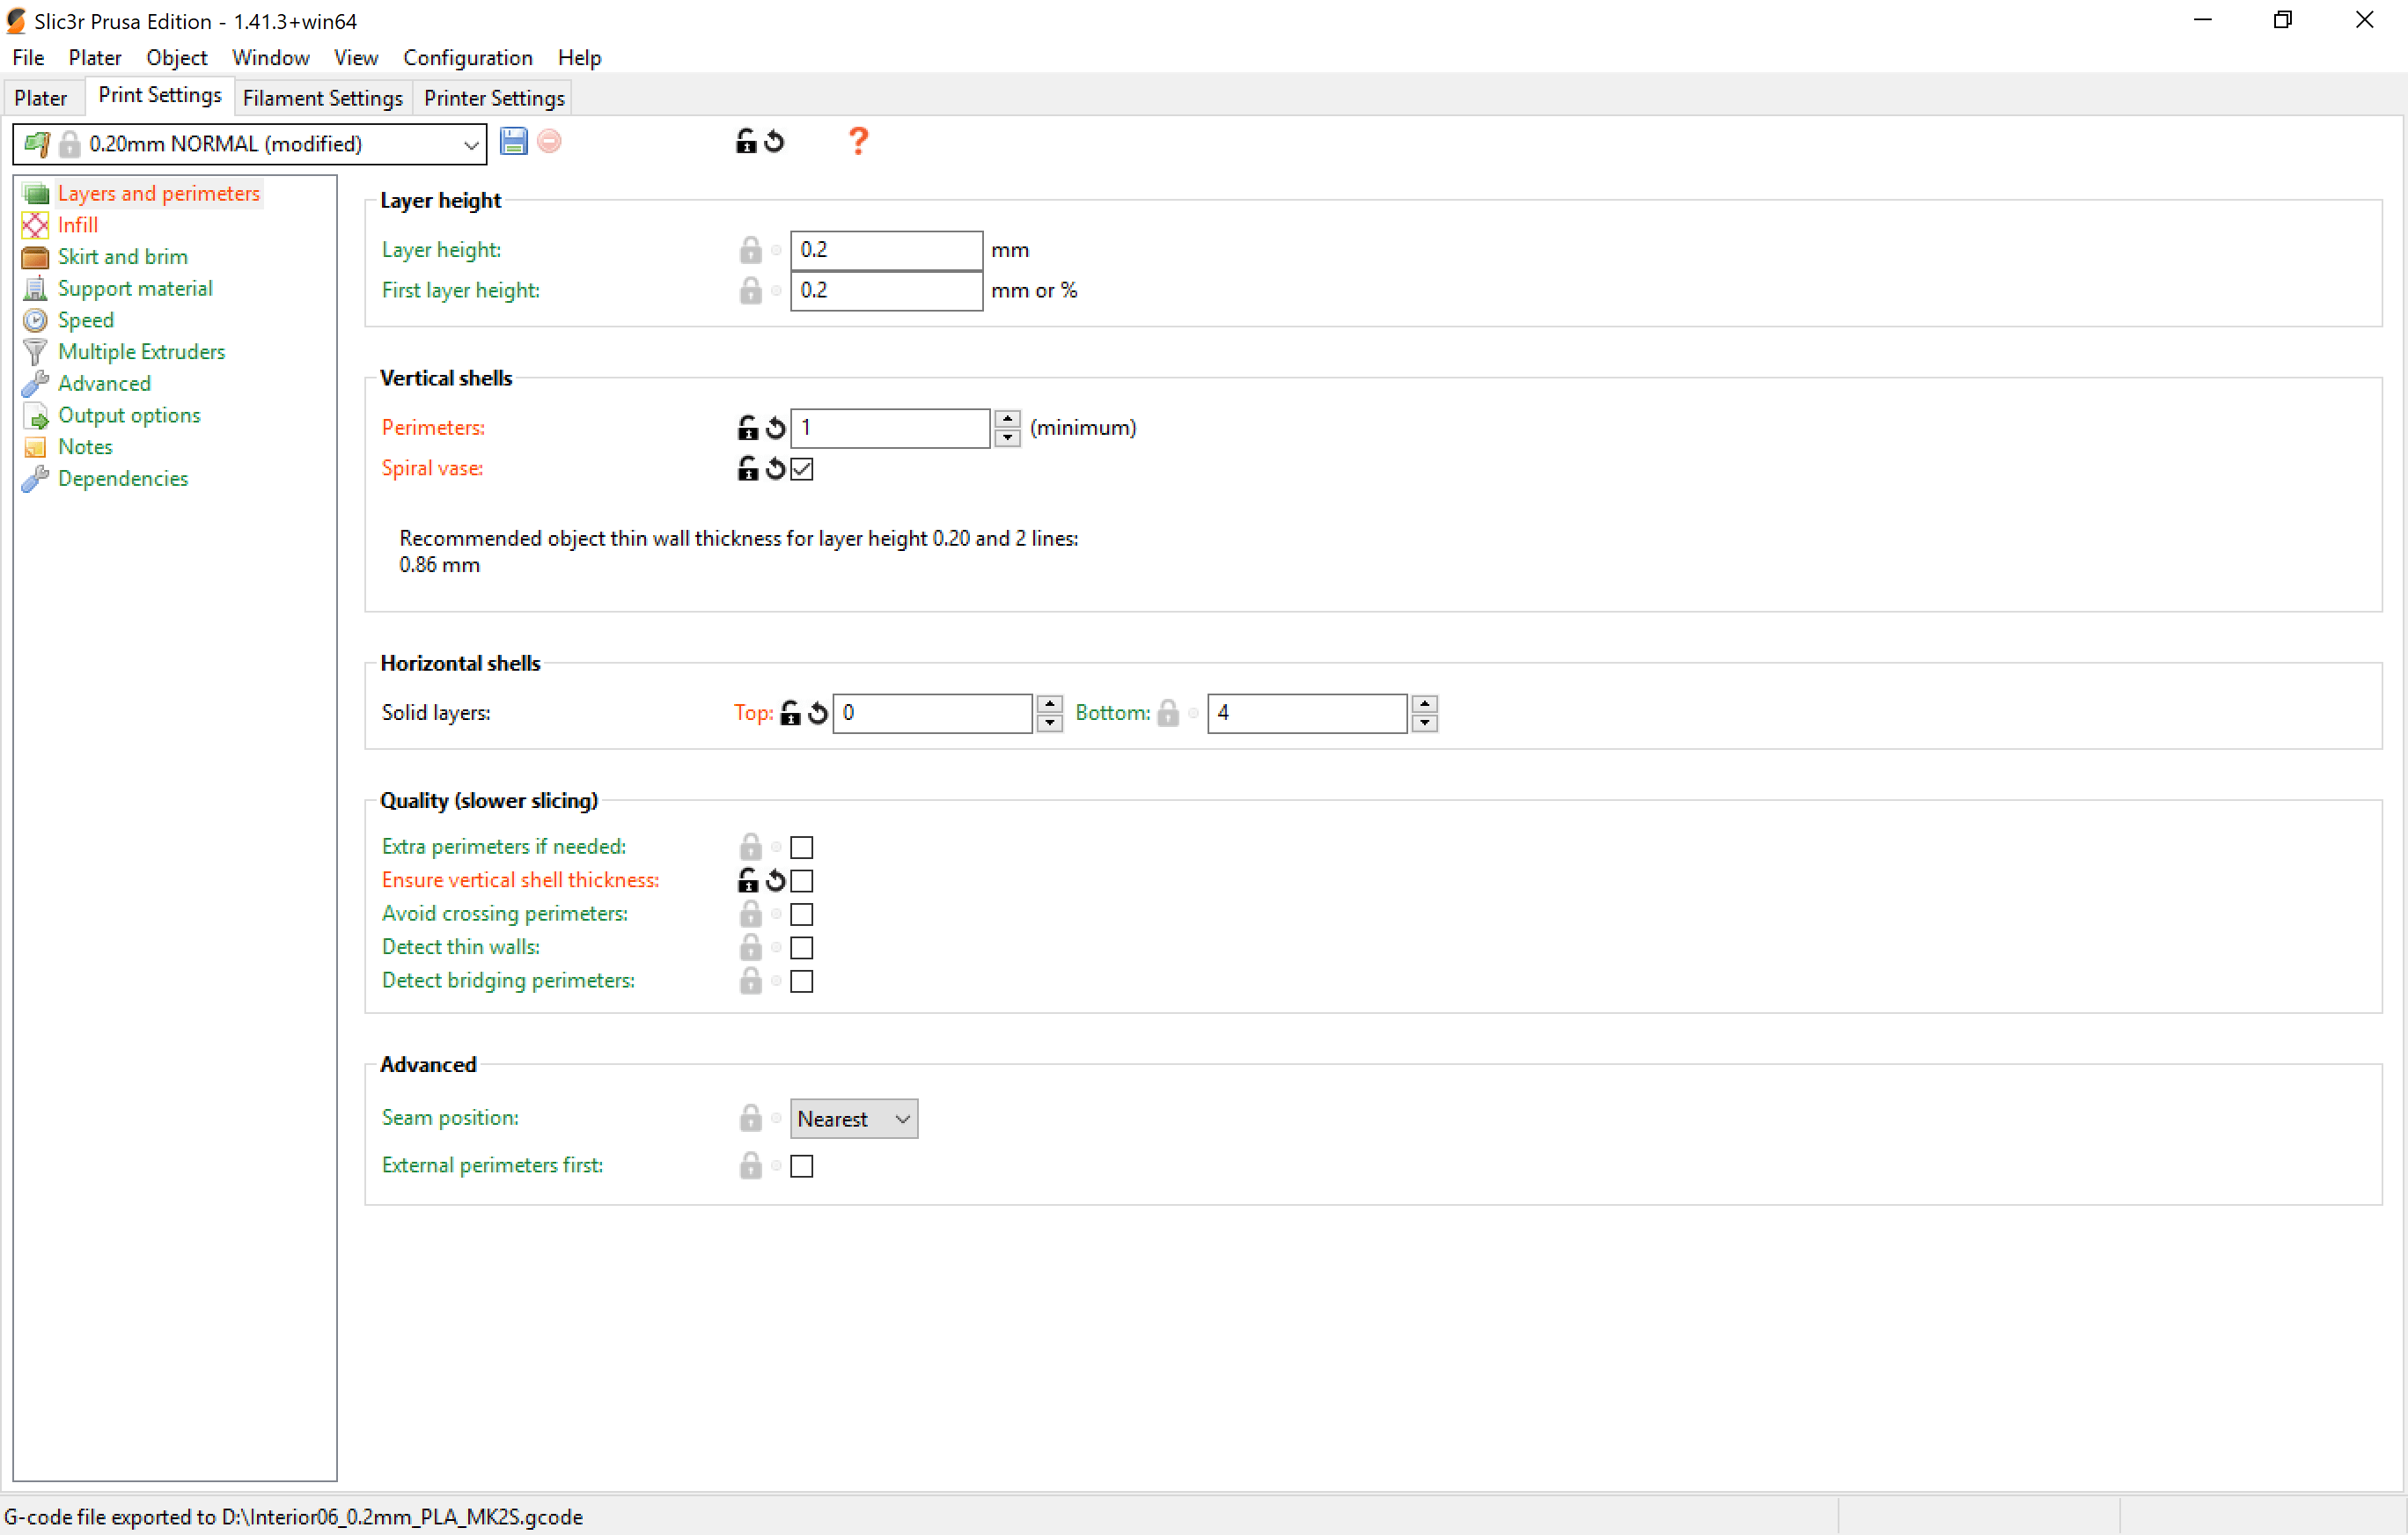
Task: Click the Layer height input field
Action: (x=885, y=250)
